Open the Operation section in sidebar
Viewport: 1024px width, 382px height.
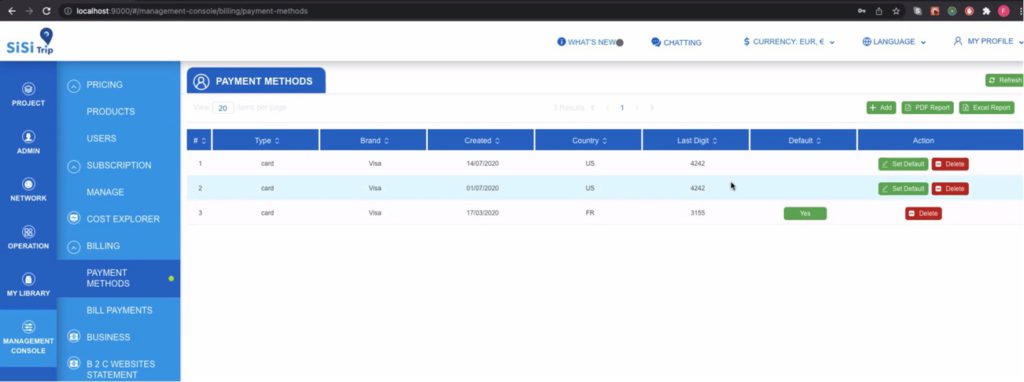point(28,238)
